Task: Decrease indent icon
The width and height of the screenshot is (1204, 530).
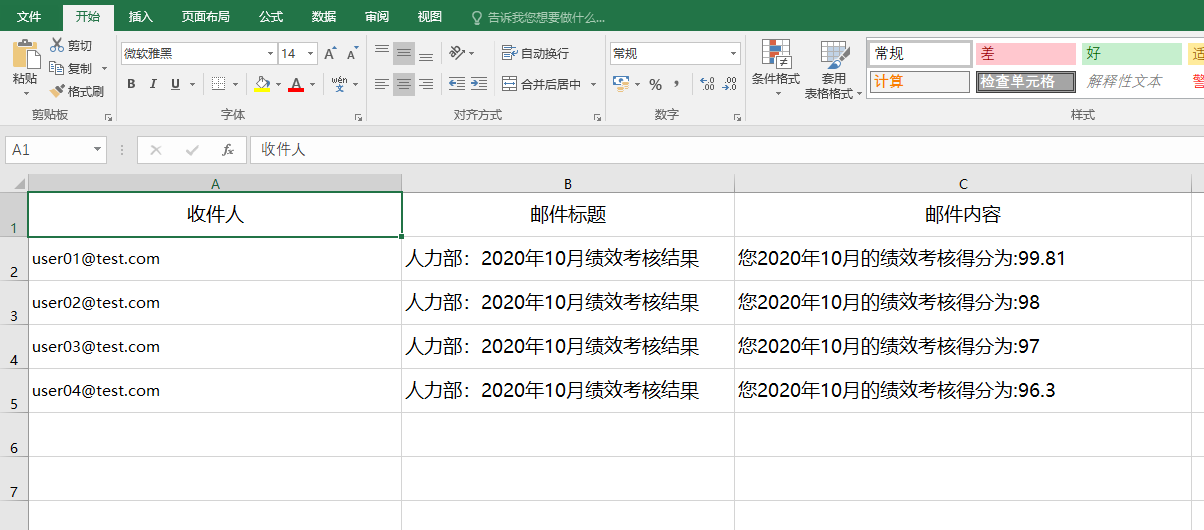Action: [x=457, y=84]
